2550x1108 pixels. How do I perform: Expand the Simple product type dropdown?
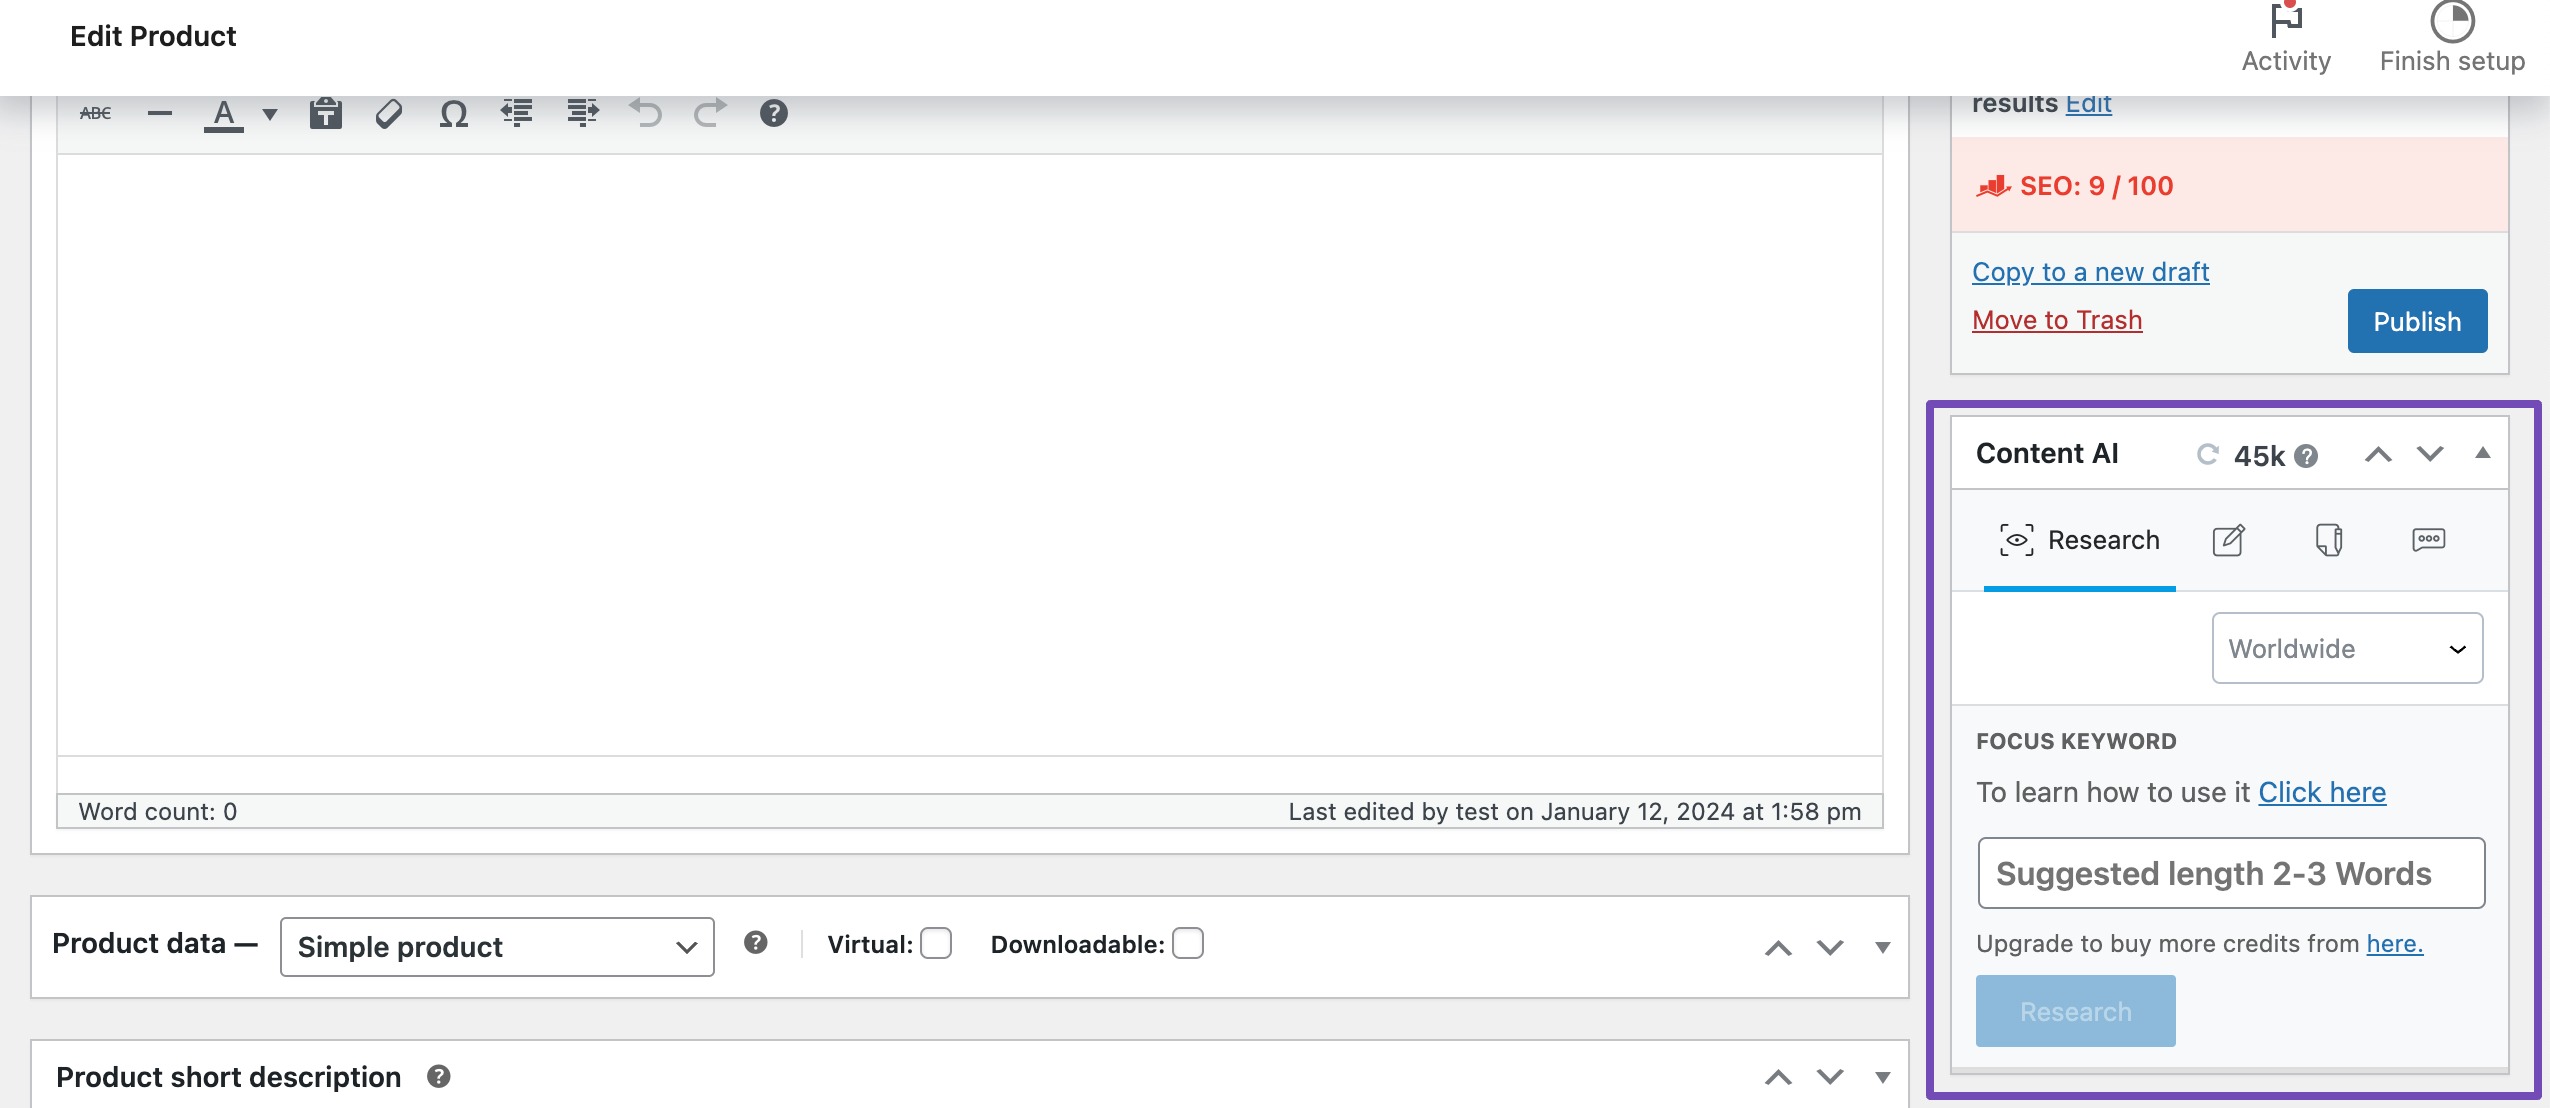coord(494,944)
